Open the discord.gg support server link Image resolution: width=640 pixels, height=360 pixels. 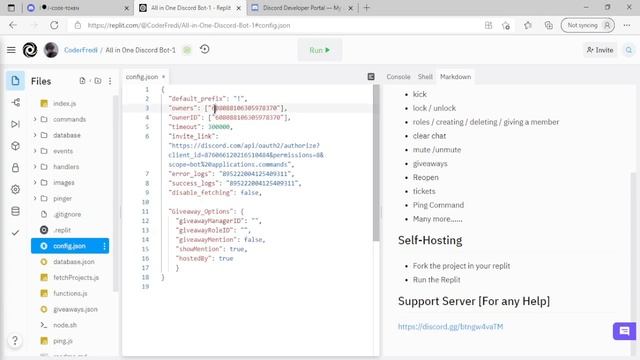click(x=451, y=327)
